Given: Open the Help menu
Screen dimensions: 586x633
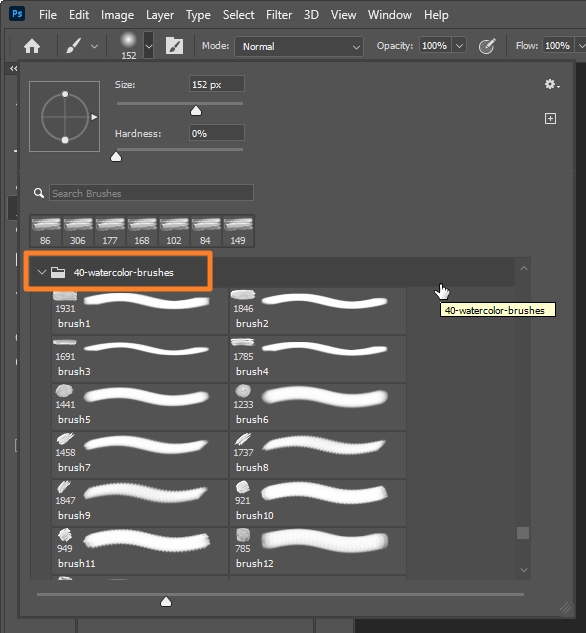Looking at the screenshot, I should [436, 15].
